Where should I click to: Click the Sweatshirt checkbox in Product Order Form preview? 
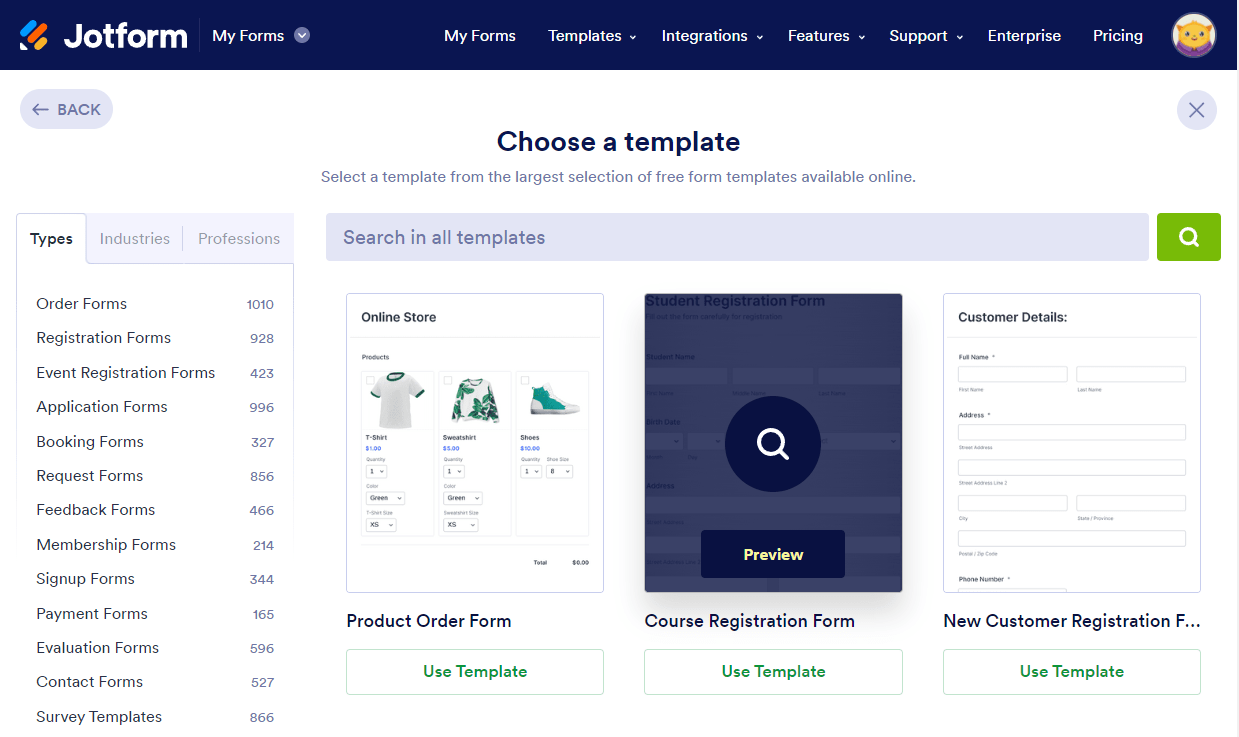click(x=448, y=380)
